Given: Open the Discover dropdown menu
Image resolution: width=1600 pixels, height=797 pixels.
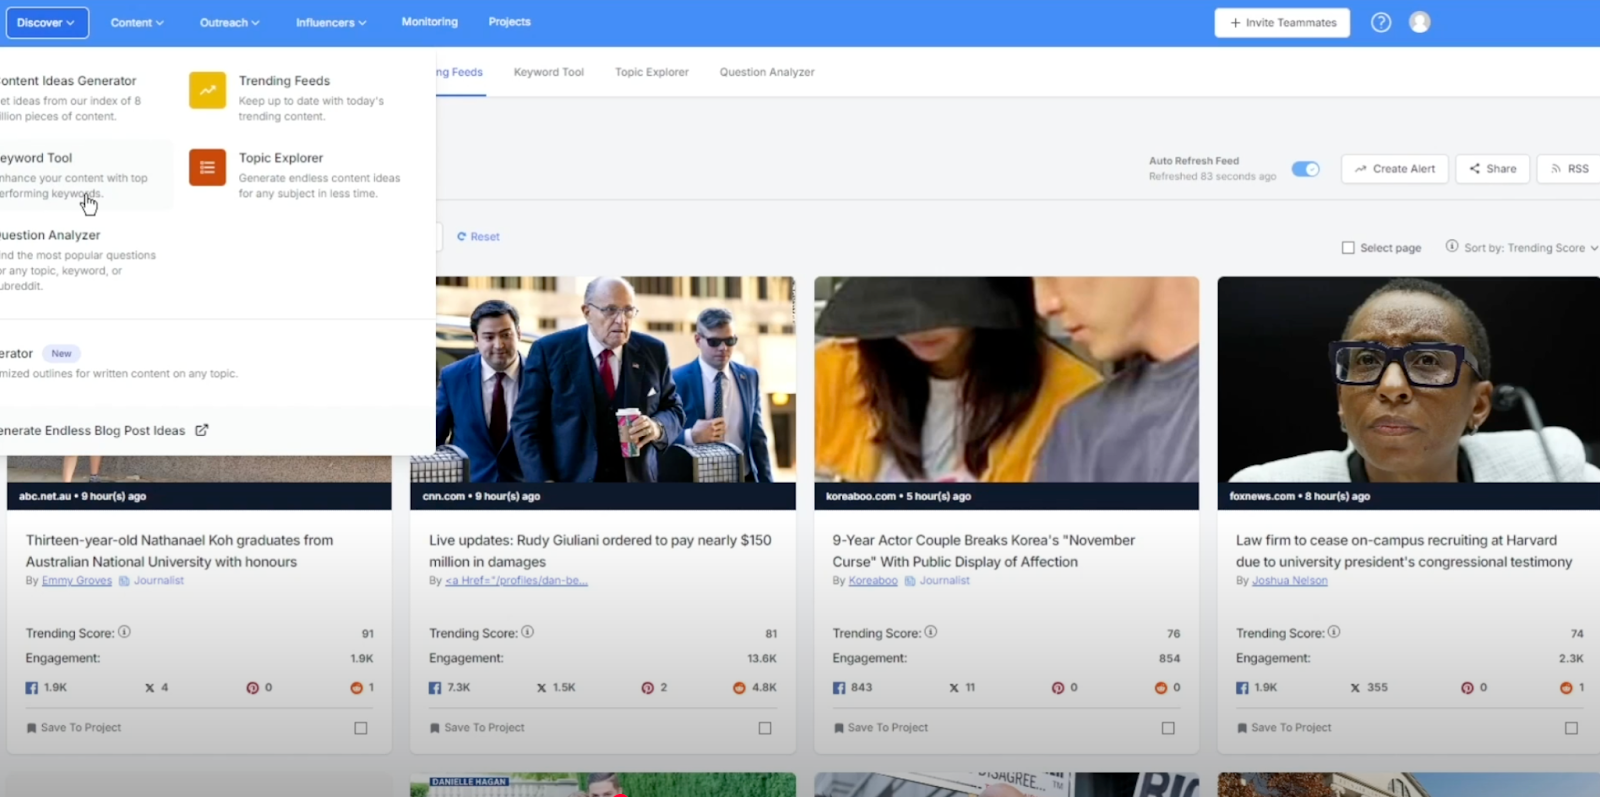Looking at the screenshot, I should pos(47,22).
